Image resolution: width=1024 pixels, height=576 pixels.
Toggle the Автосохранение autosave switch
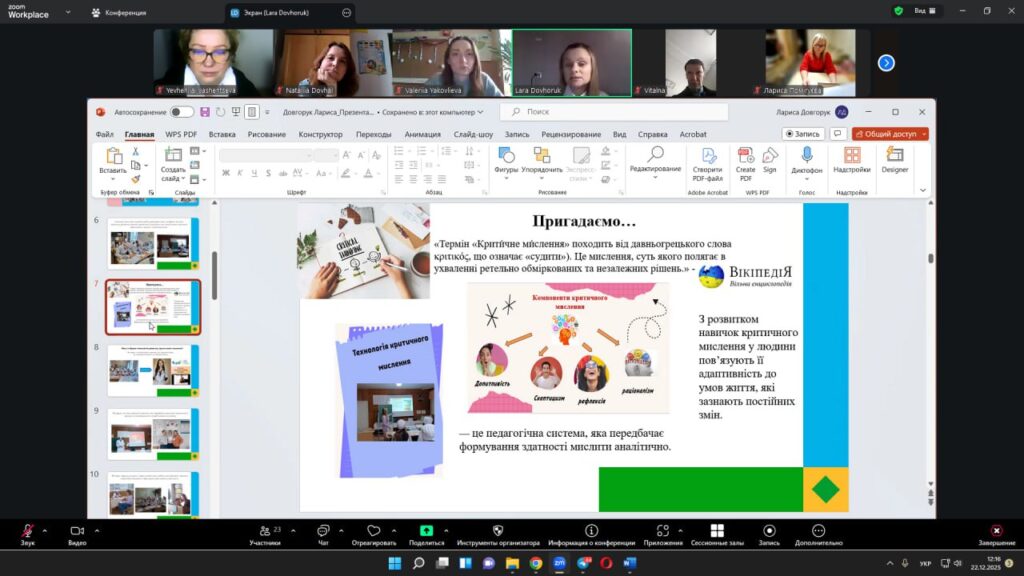point(181,112)
